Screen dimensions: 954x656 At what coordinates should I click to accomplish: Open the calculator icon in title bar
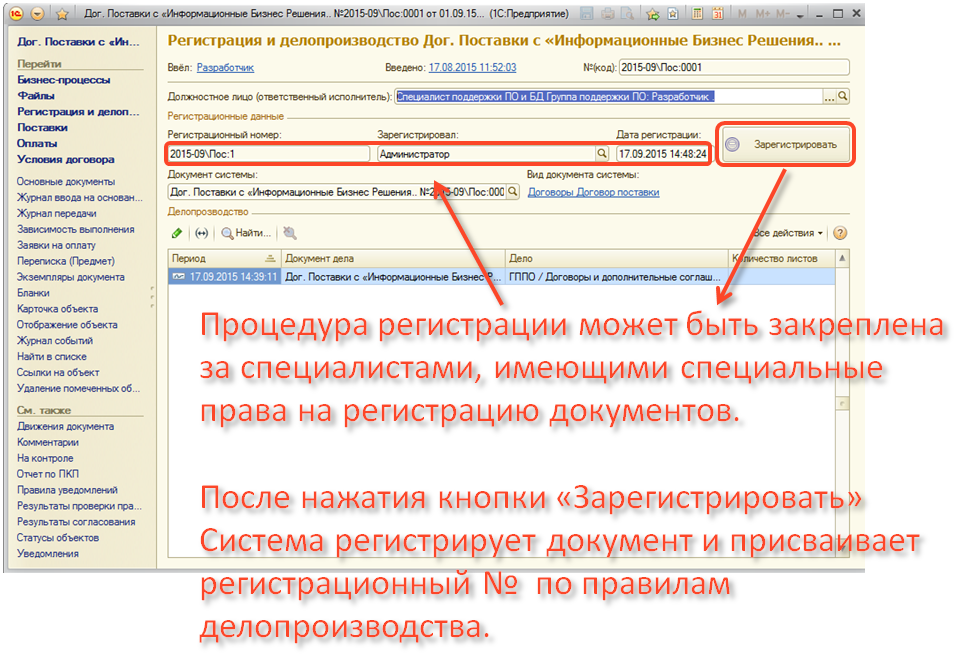[x=696, y=15]
